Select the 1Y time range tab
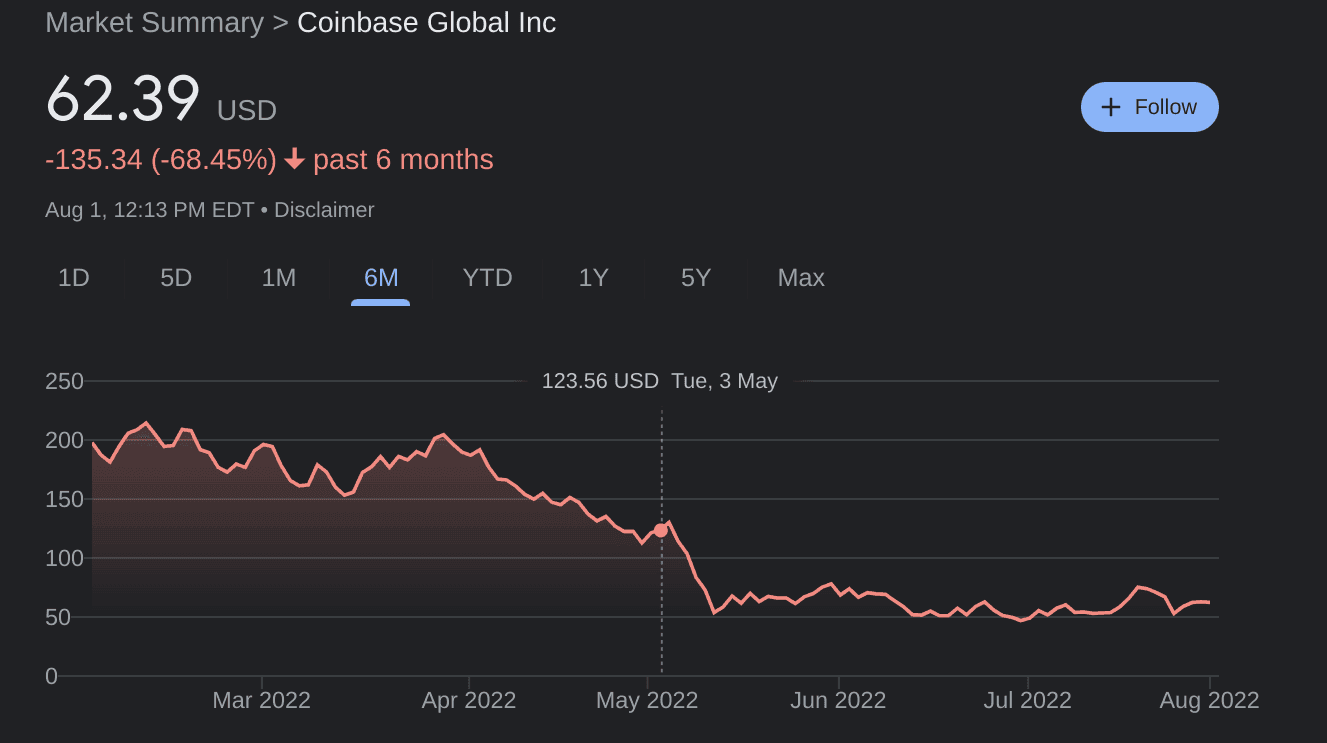This screenshot has height=743, width=1327. tap(594, 278)
